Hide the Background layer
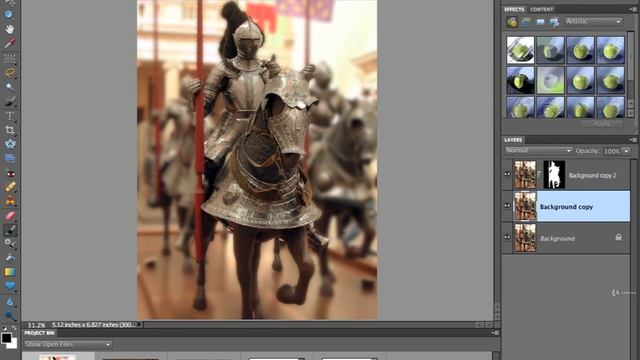This screenshot has height=360, width=640. tap(507, 237)
